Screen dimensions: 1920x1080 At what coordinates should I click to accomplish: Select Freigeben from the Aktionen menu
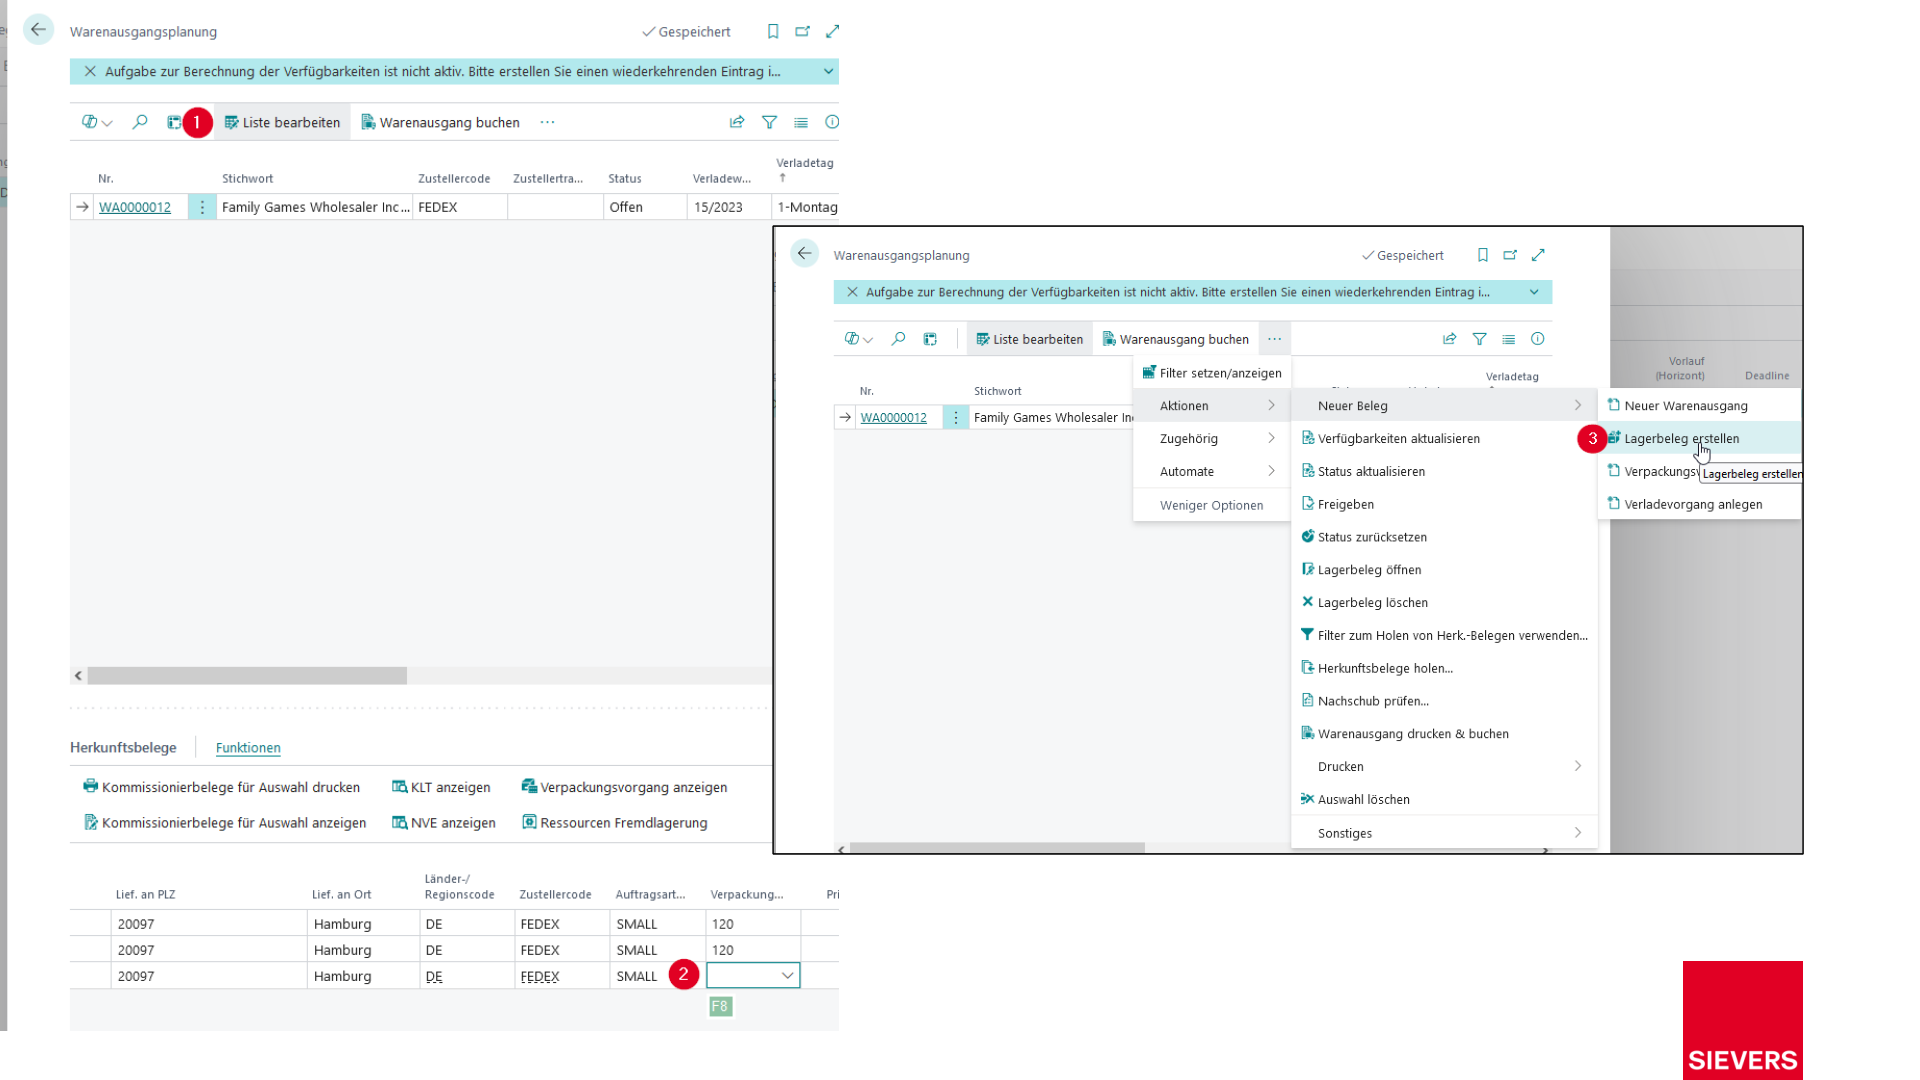(x=1444, y=504)
